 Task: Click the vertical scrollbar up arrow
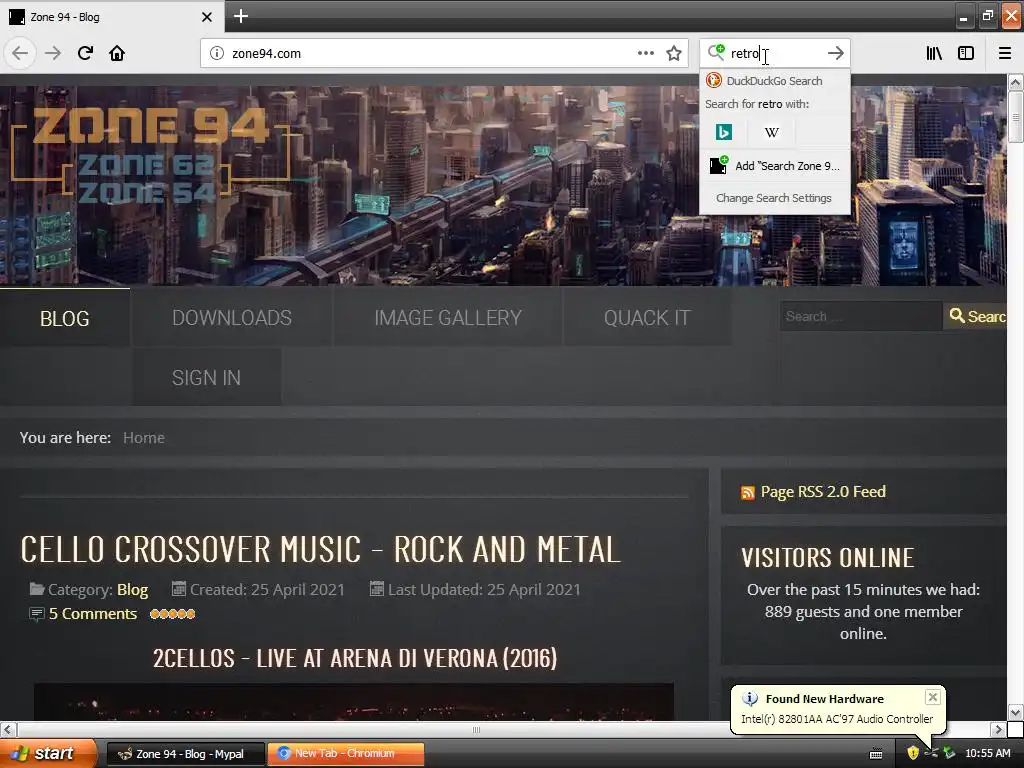[x=1015, y=82]
